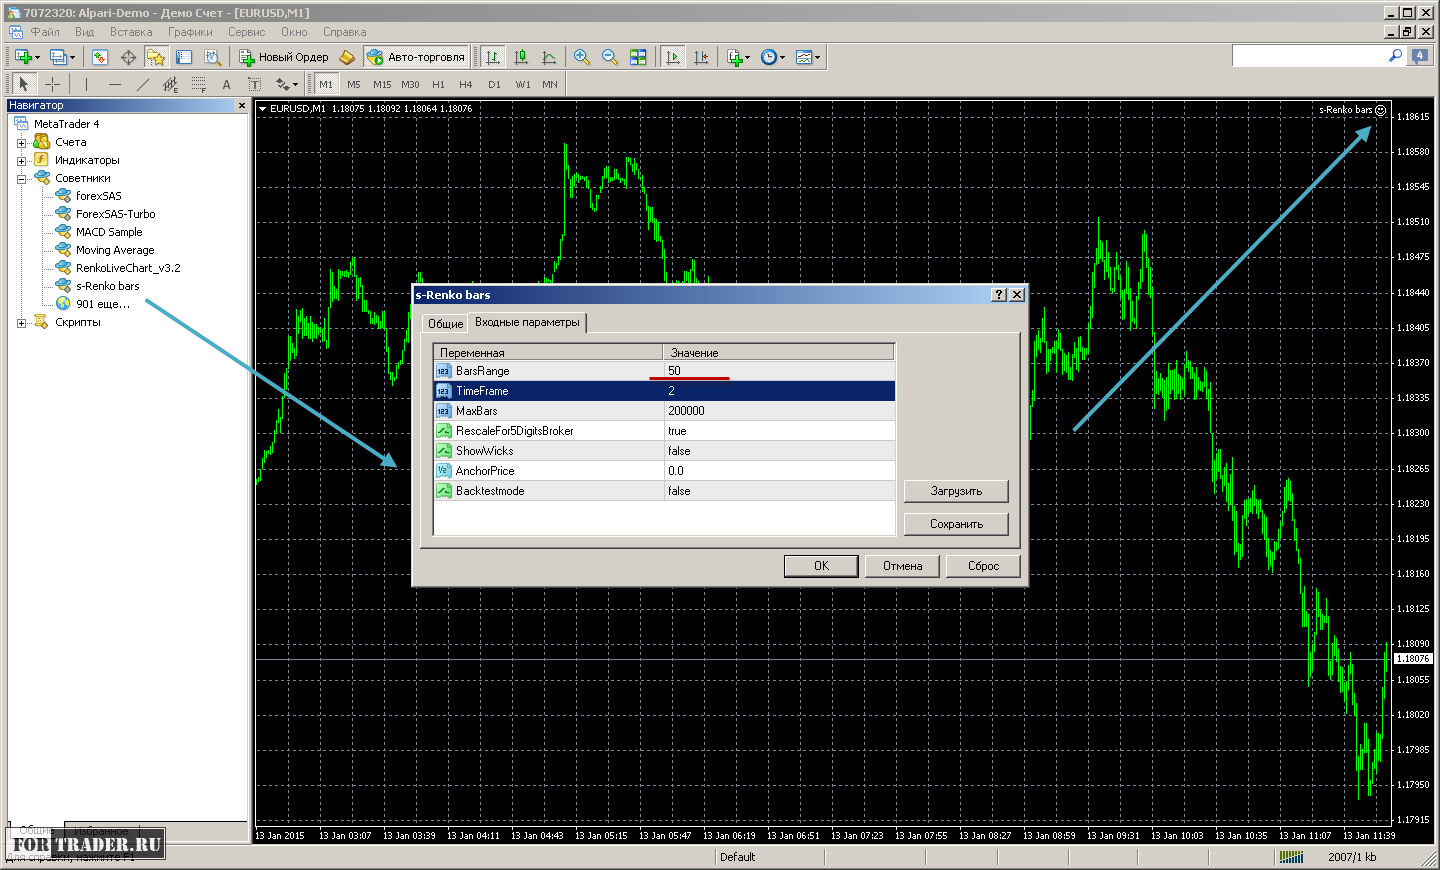Viewport: 1440px width, 870px height.
Task: Click the Загрузить button
Action: pyautogui.click(x=956, y=491)
